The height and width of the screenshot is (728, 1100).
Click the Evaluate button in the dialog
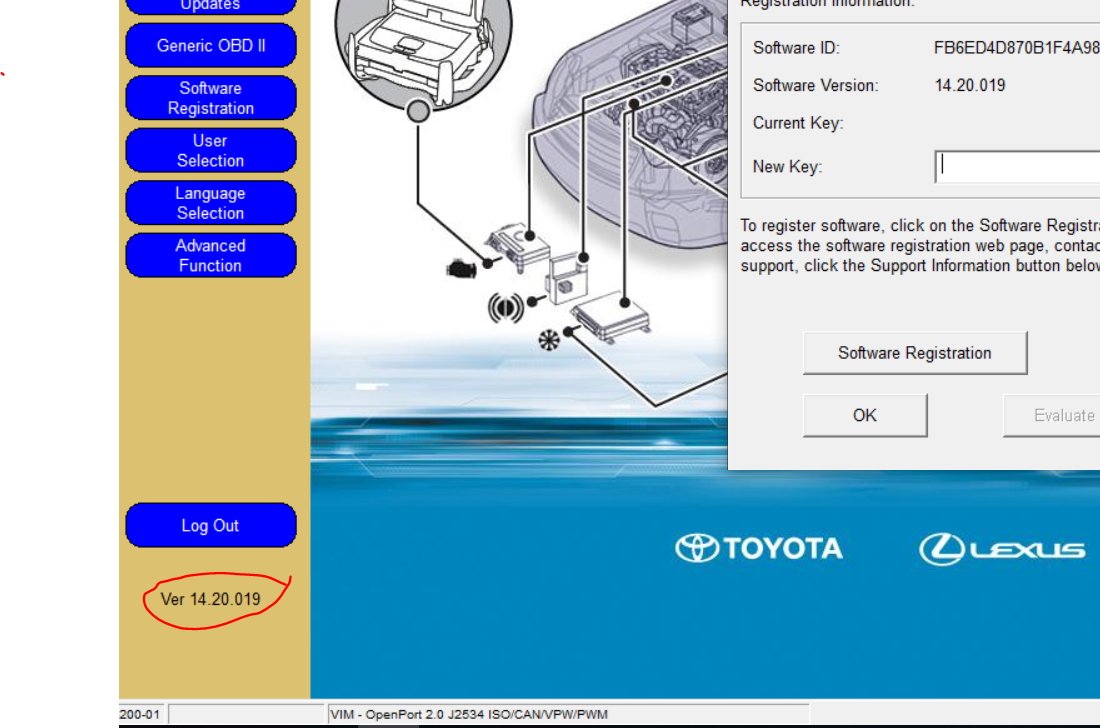tap(1052, 415)
